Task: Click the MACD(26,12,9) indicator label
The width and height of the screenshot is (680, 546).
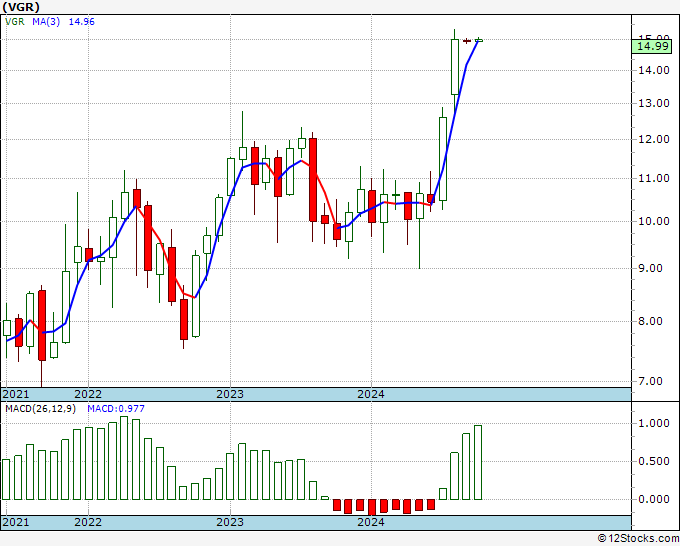Action: click(x=40, y=409)
